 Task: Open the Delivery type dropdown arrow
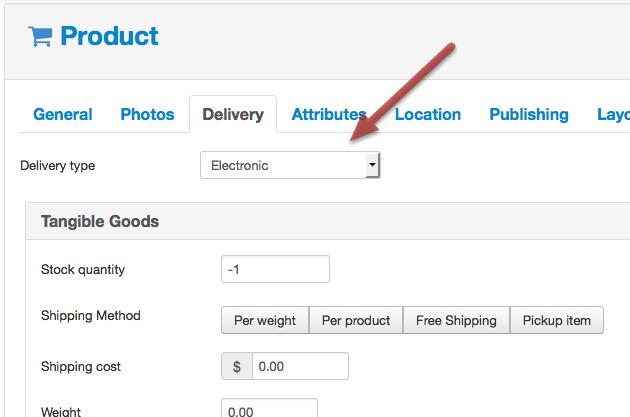pyautogui.click(x=372, y=165)
